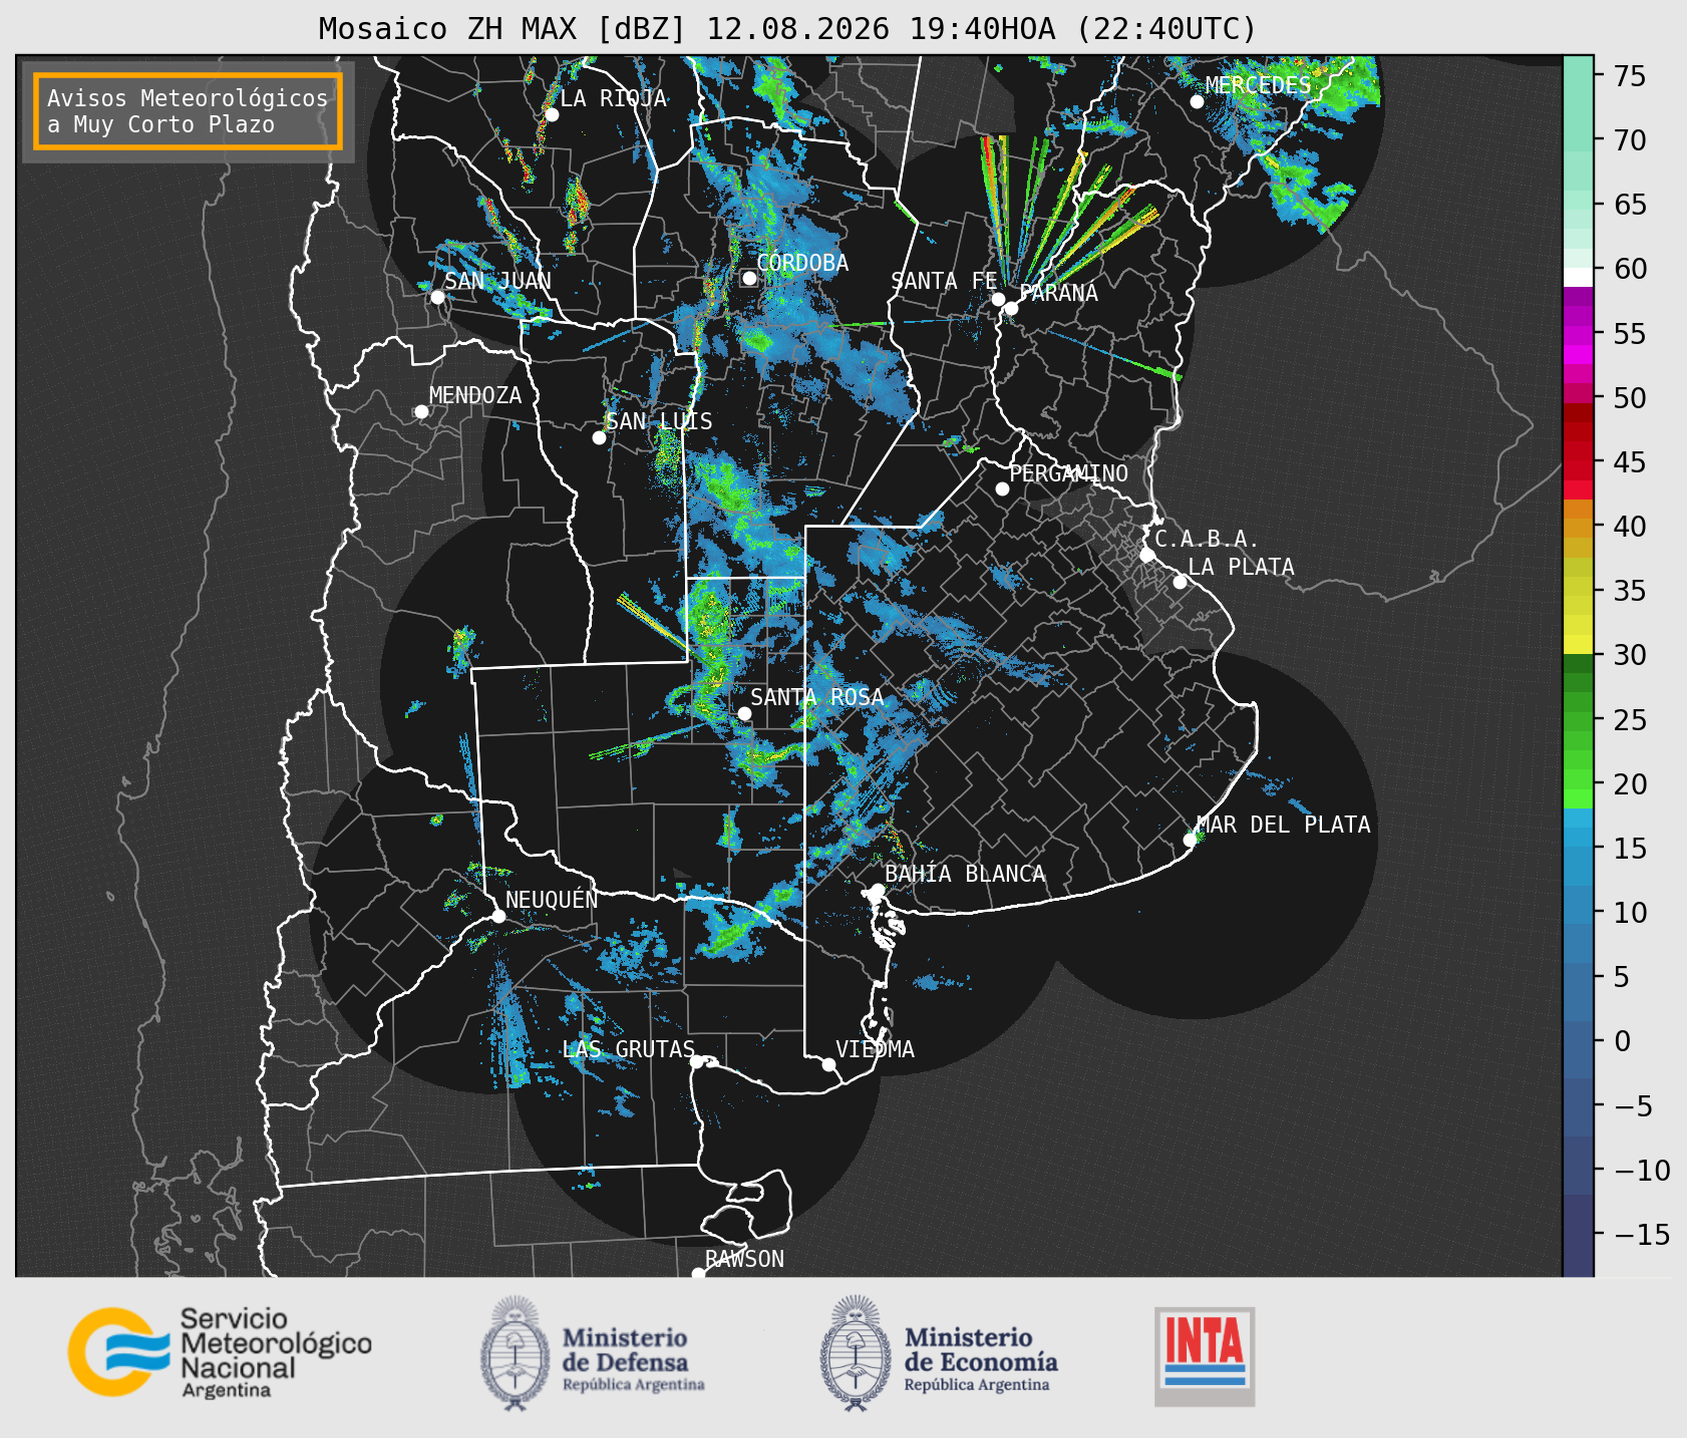Image resolution: width=1687 pixels, height=1438 pixels.
Task: Select the NEUQUÉN city marker
Action: click(x=498, y=916)
